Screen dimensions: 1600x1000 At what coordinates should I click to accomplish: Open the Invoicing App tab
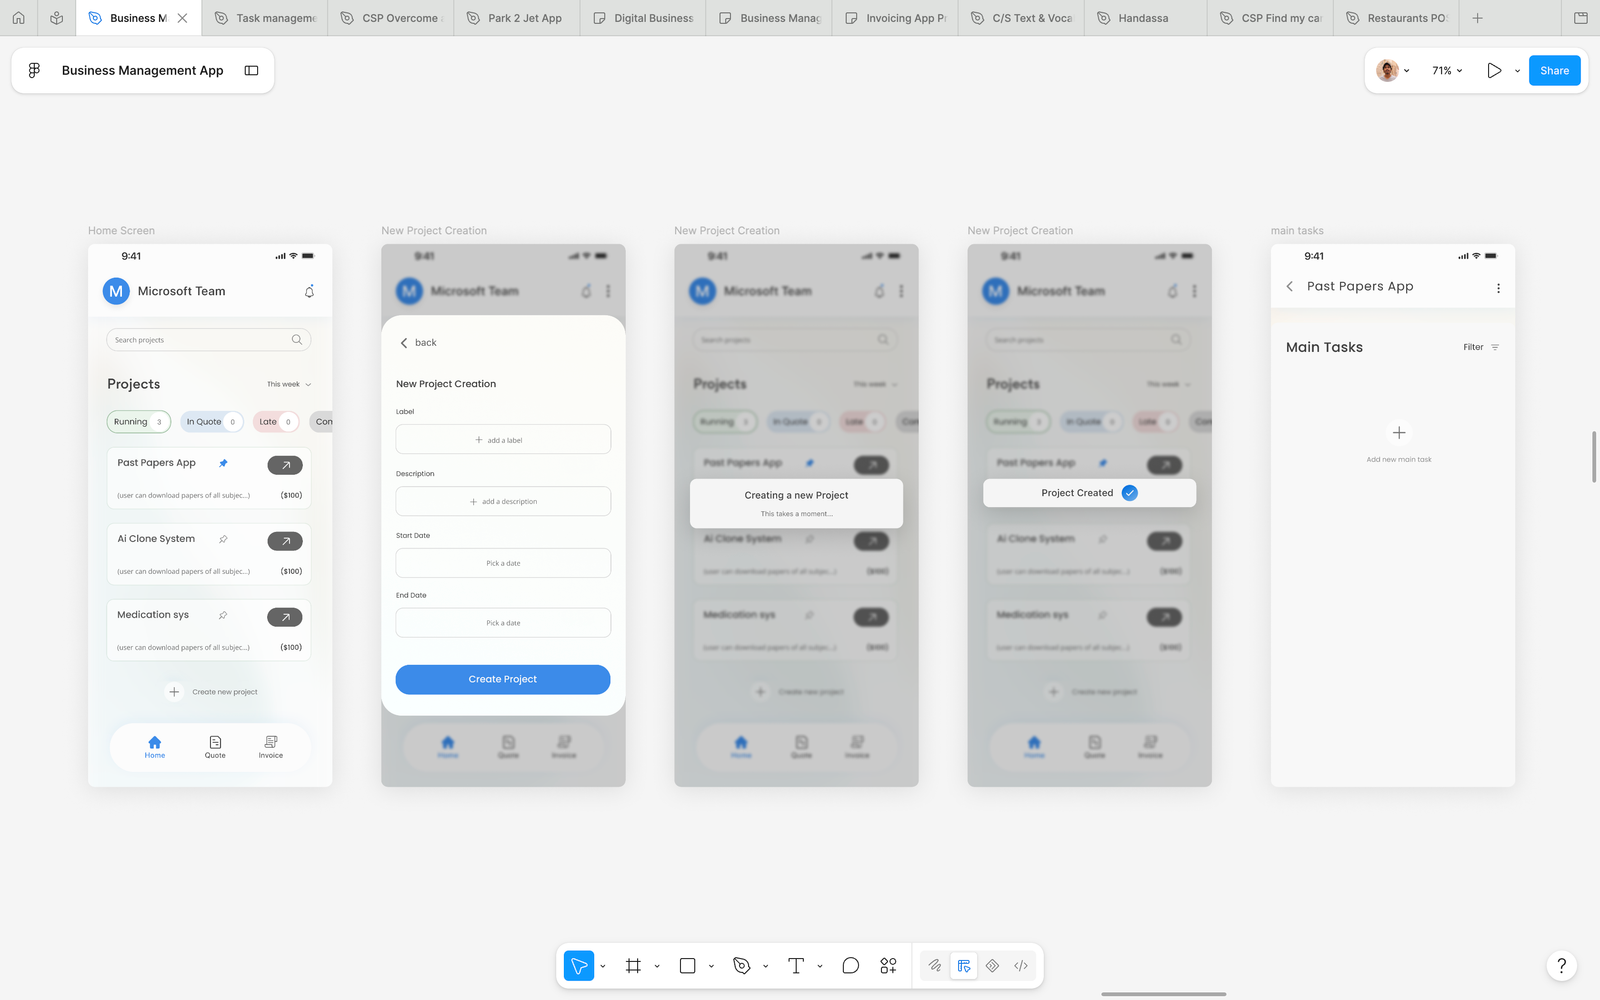895,18
